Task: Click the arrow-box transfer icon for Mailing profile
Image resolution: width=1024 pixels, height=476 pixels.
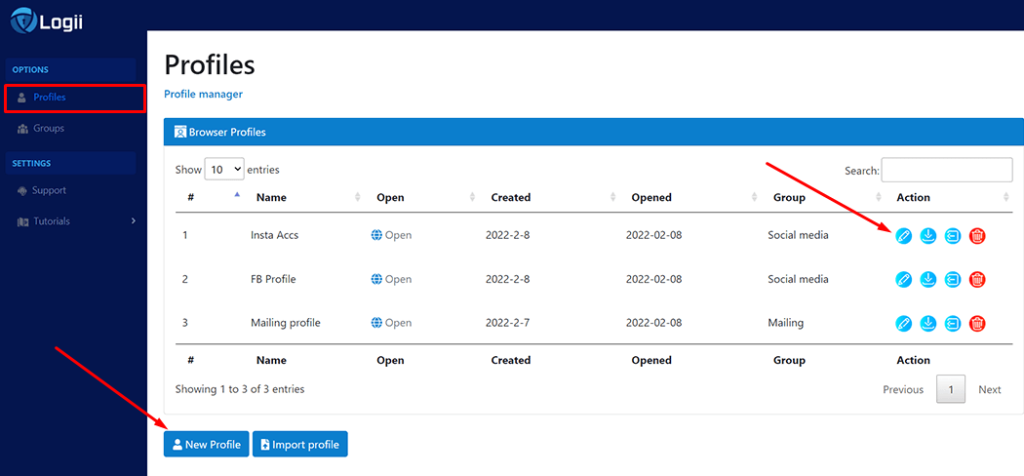Action: point(953,323)
